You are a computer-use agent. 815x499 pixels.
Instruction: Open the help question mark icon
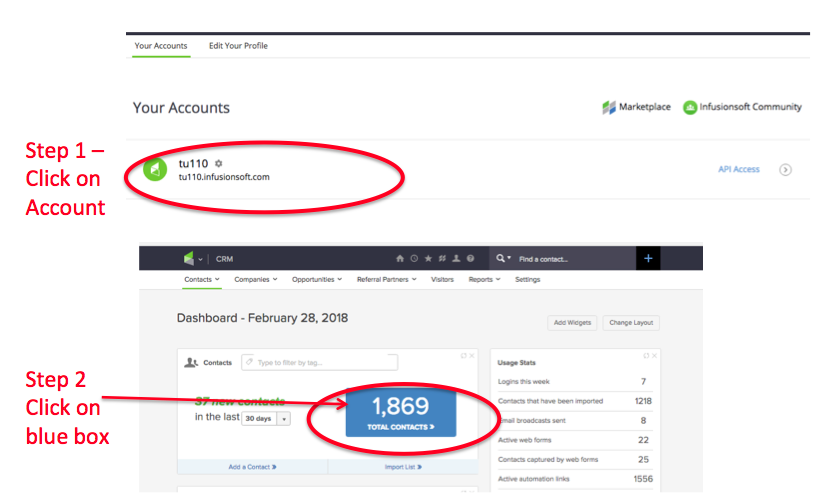click(x=470, y=258)
